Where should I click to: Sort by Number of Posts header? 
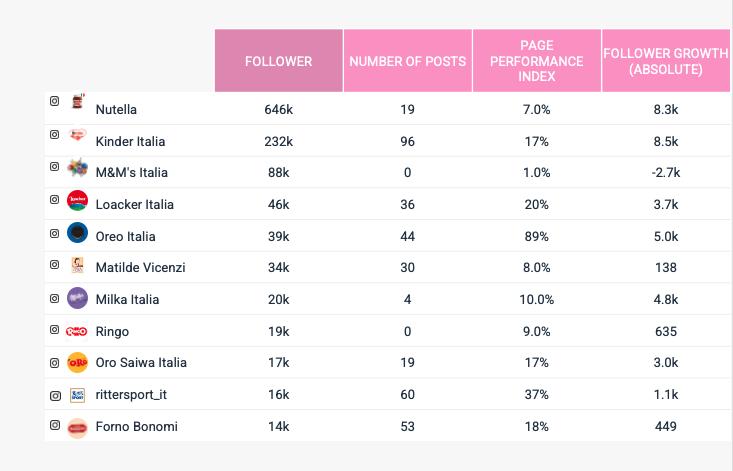pos(407,61)
